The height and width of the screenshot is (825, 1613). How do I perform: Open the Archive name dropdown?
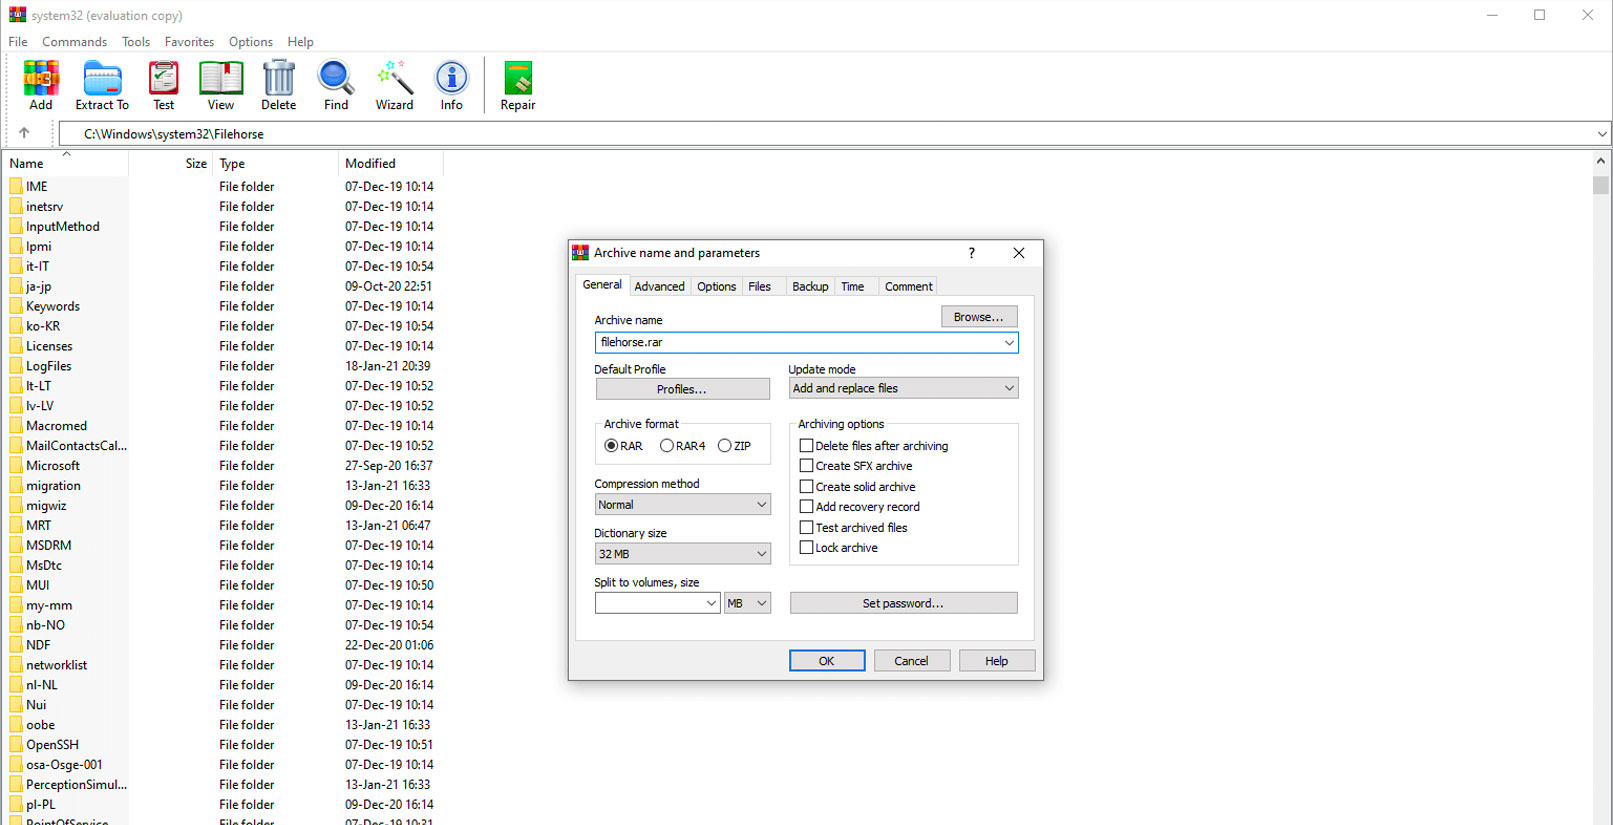point(1009,342)
